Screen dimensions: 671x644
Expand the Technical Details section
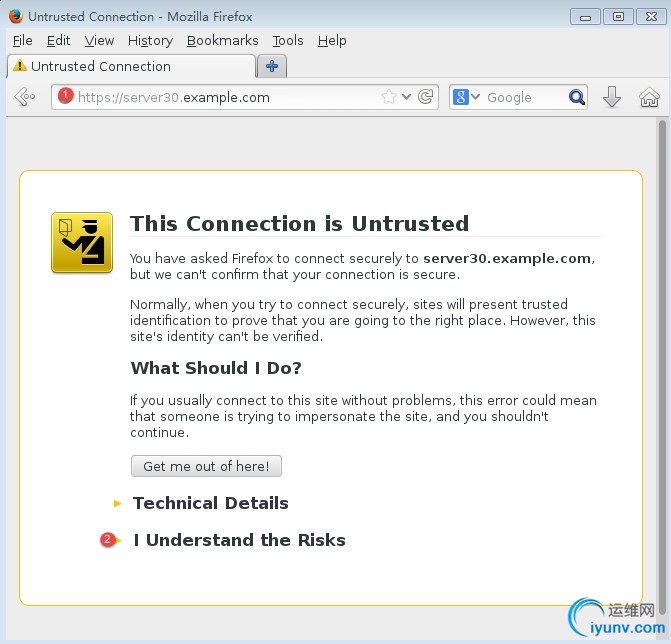tap(211, 503)
